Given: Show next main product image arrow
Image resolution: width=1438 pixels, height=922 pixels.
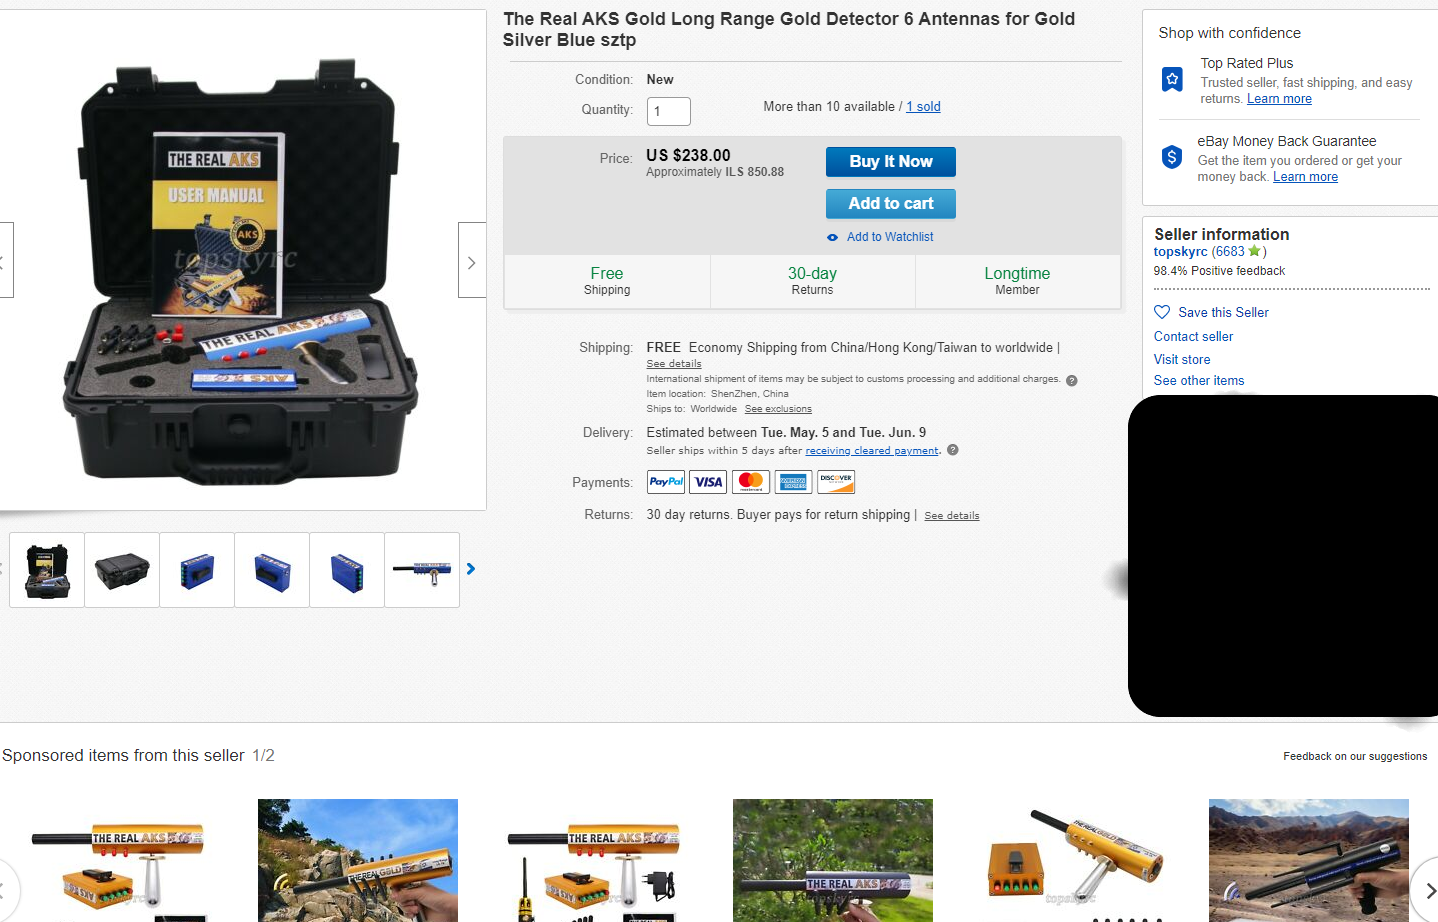Looking at the screenshot, I should (472, 260).
